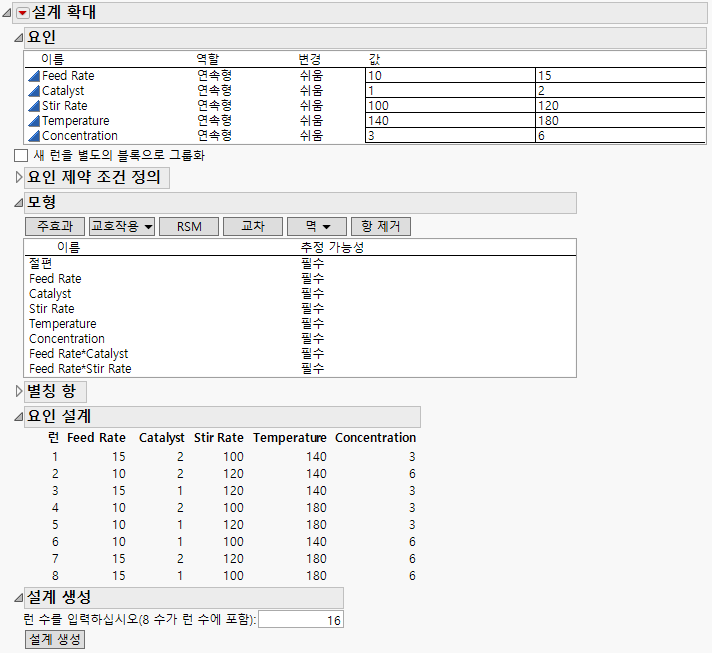
Task: Collapse the 요인 section
Action: (x=18, y=38)
